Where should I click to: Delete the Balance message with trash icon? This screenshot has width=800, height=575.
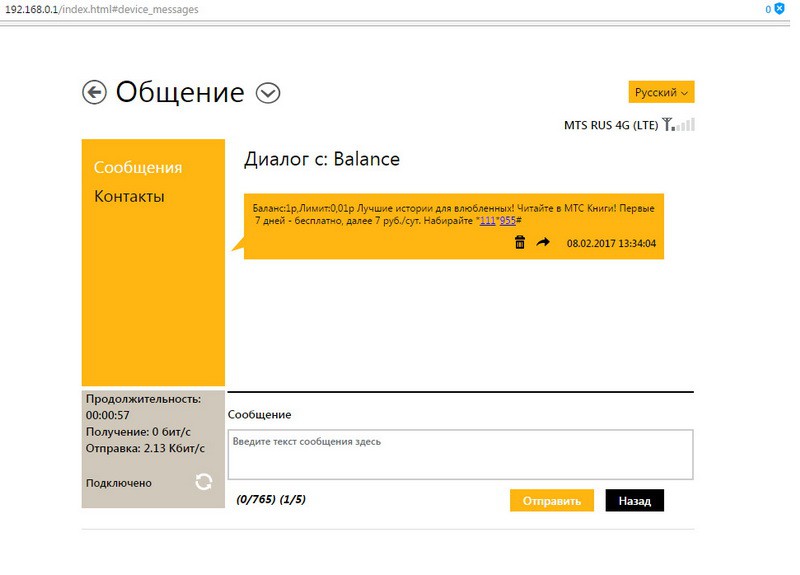[520, 243]
